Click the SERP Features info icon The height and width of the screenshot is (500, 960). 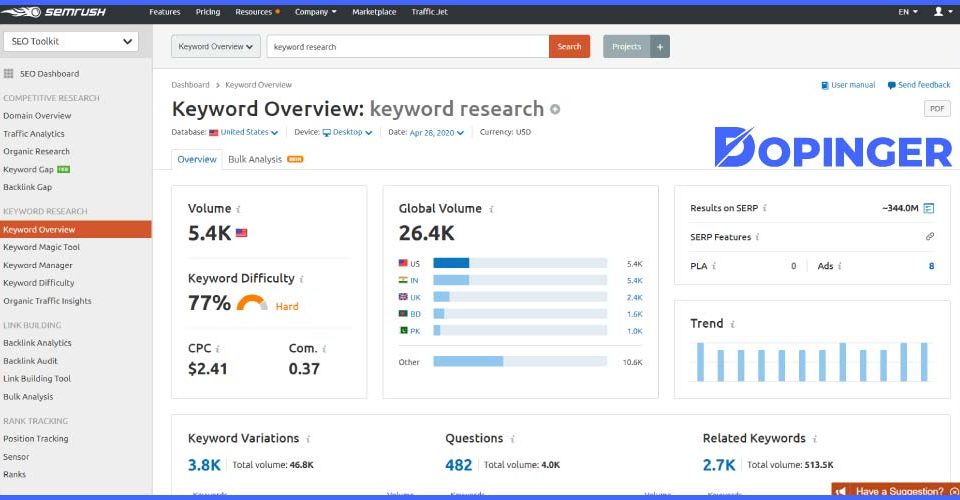coord(757,237)
